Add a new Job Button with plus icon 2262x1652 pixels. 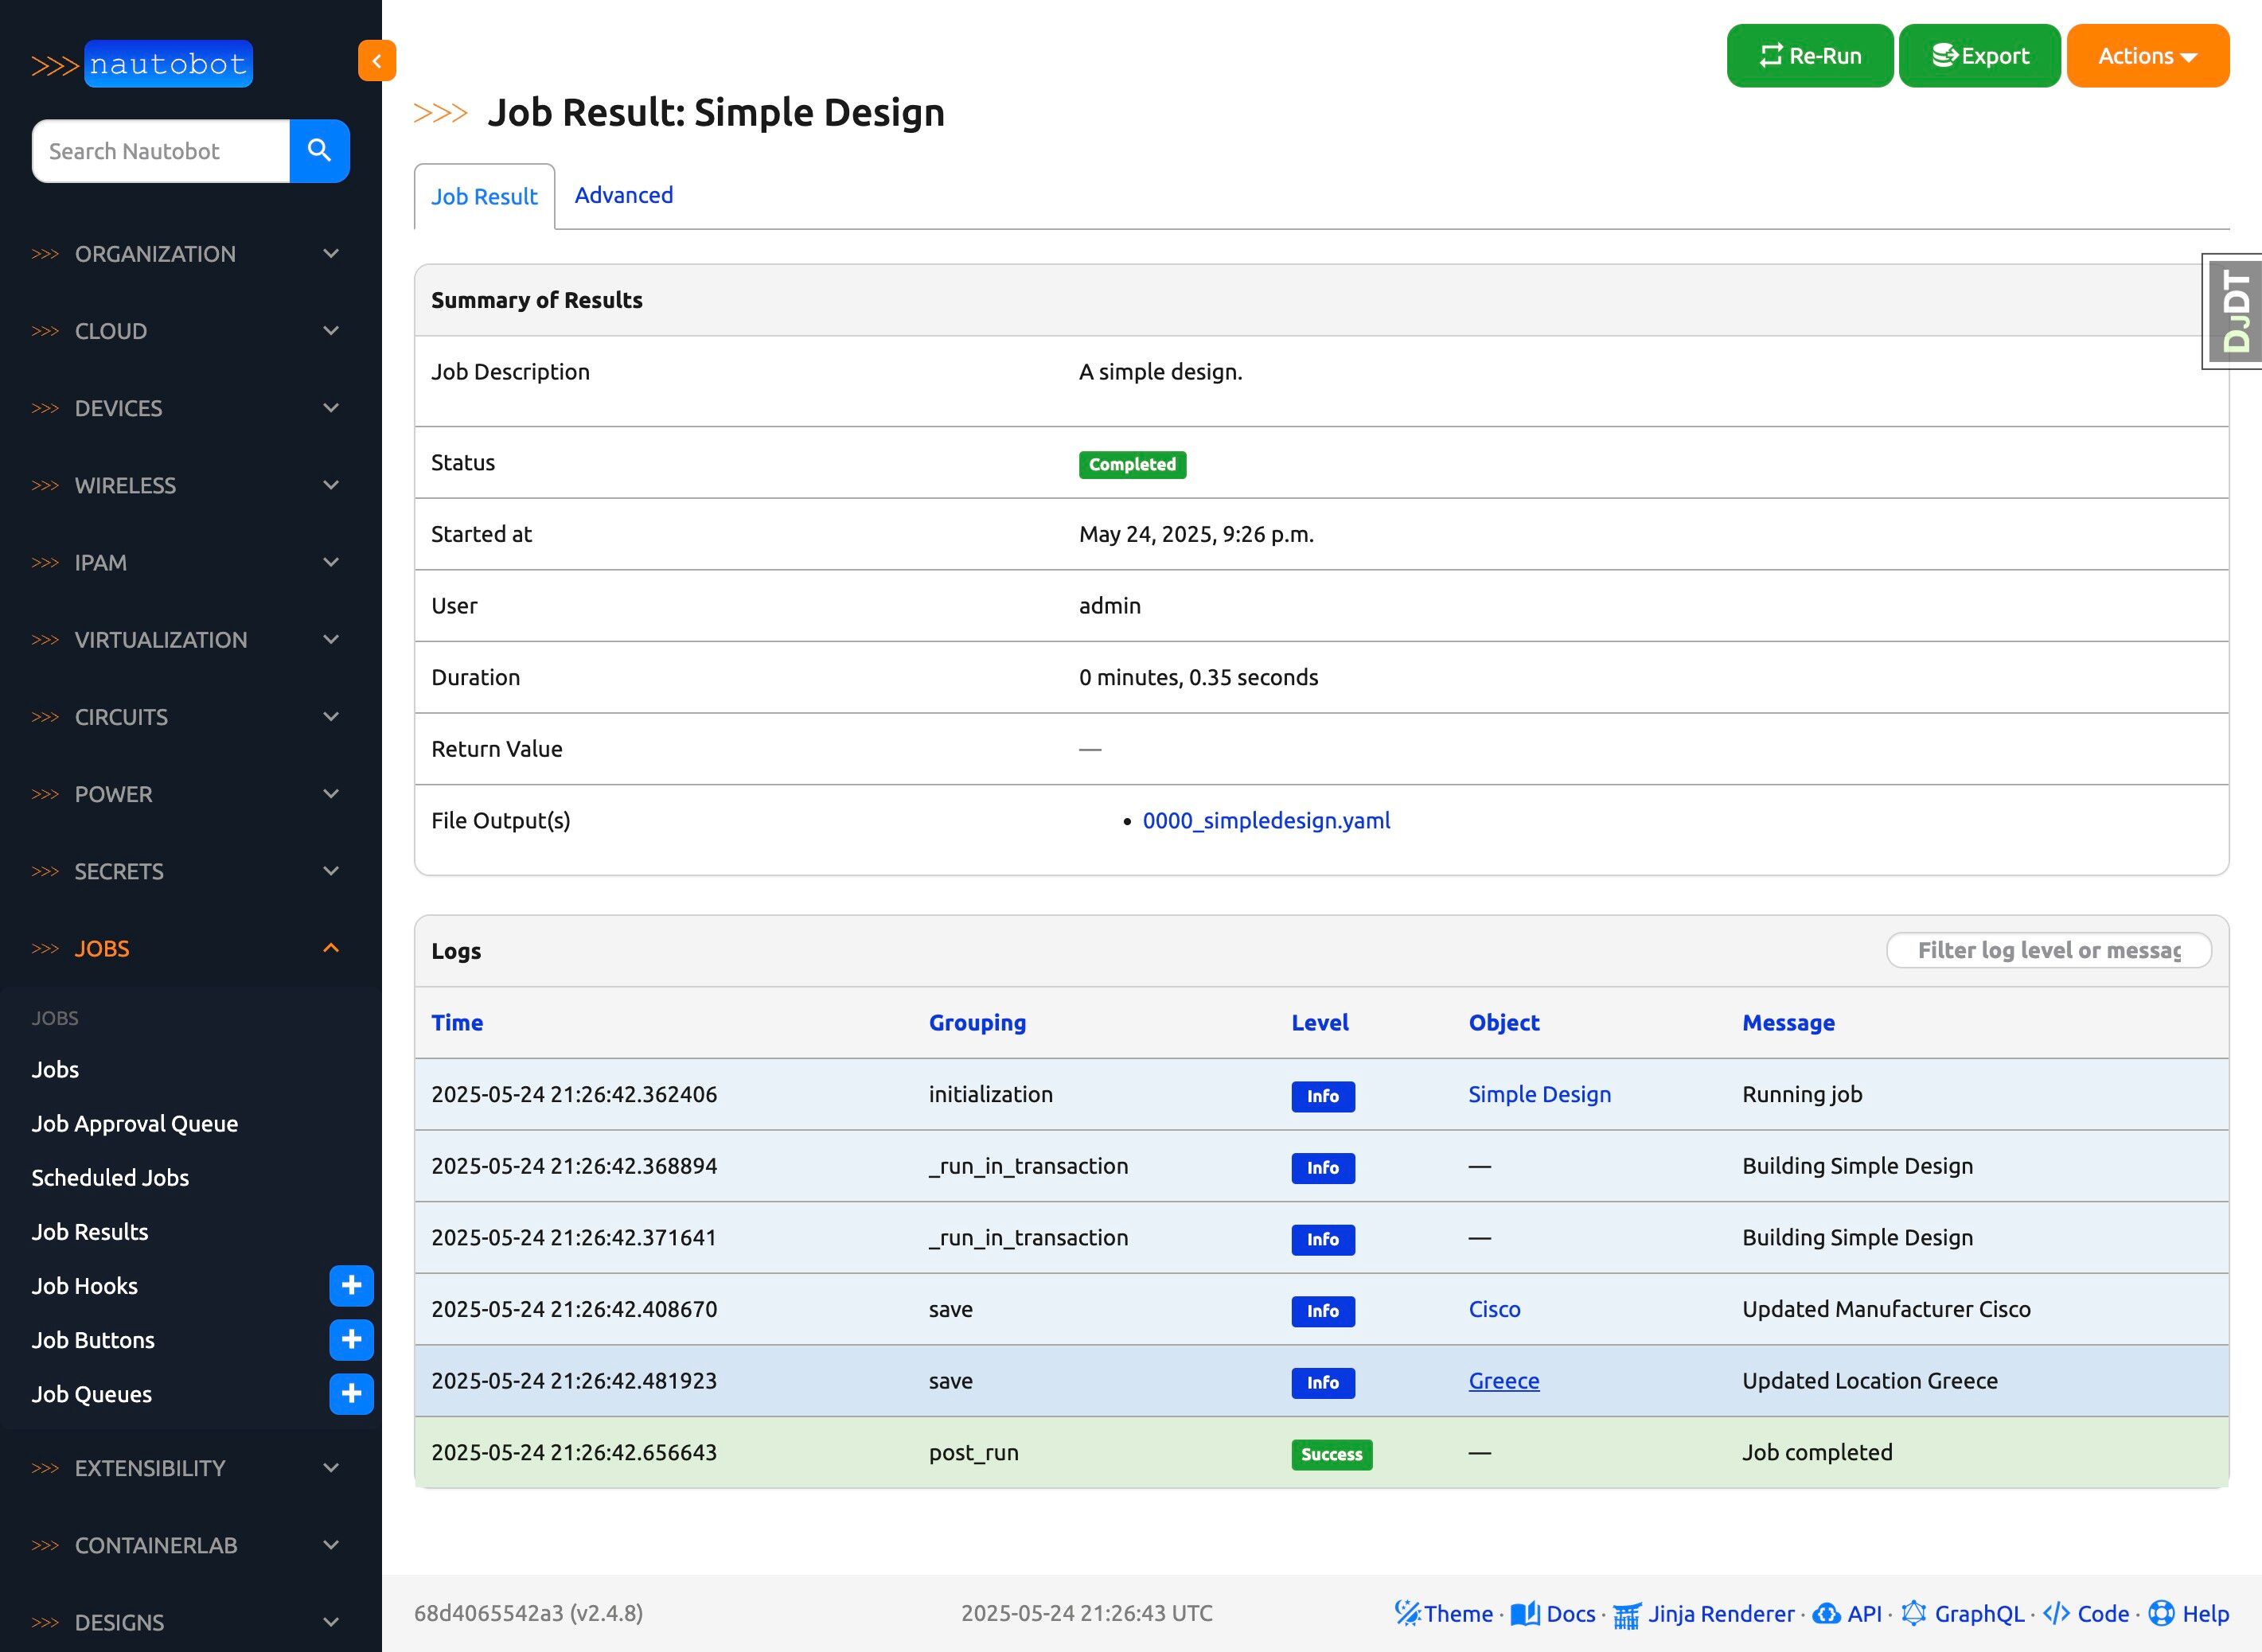point(351,1340)
